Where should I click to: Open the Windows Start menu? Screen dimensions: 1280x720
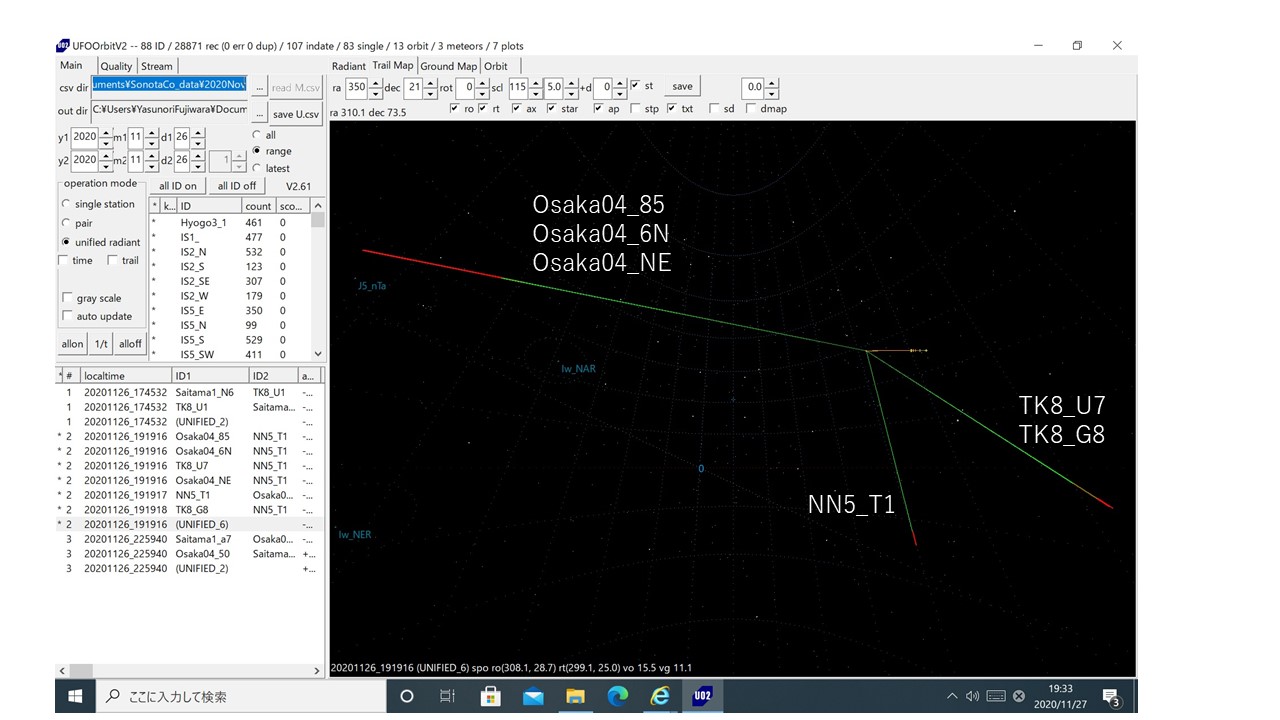74,695
